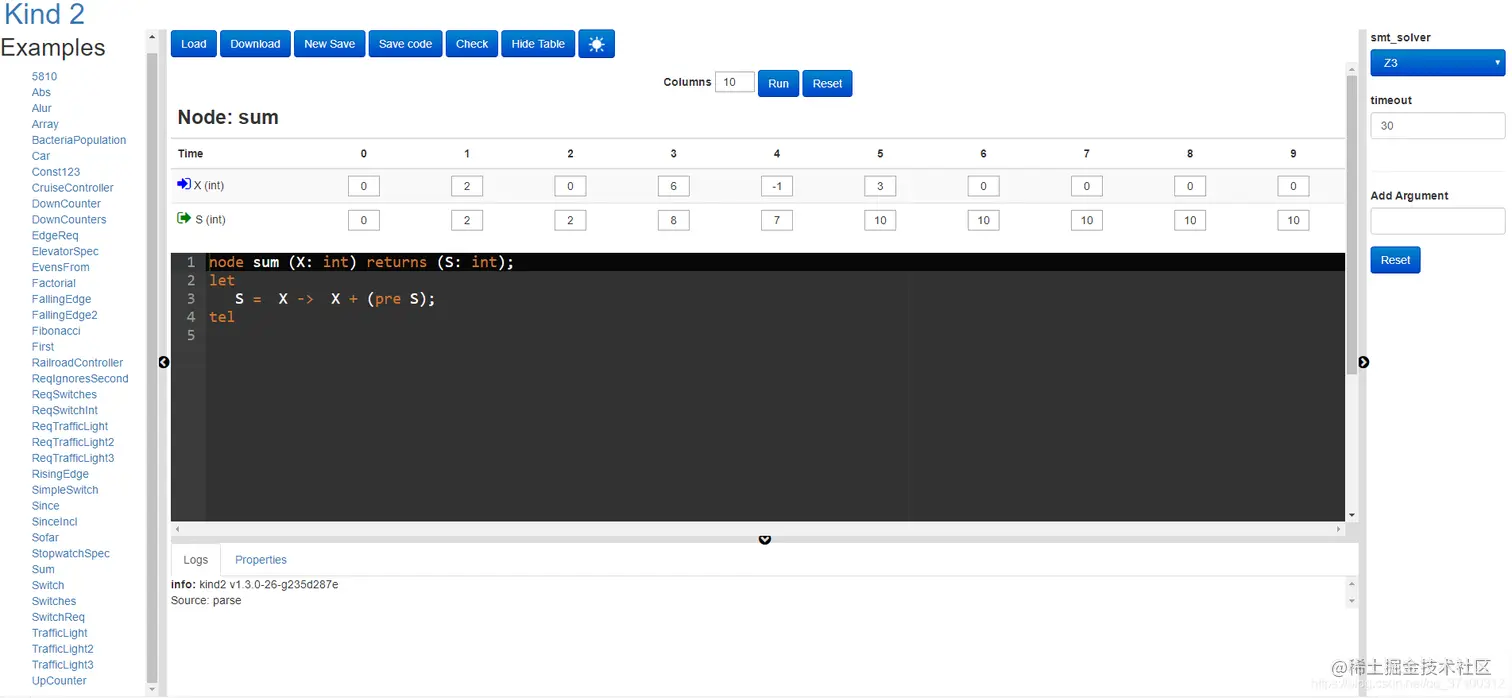1512x698 pixels.
Task: Switch to the Properties tab
Action: point(261,560)
